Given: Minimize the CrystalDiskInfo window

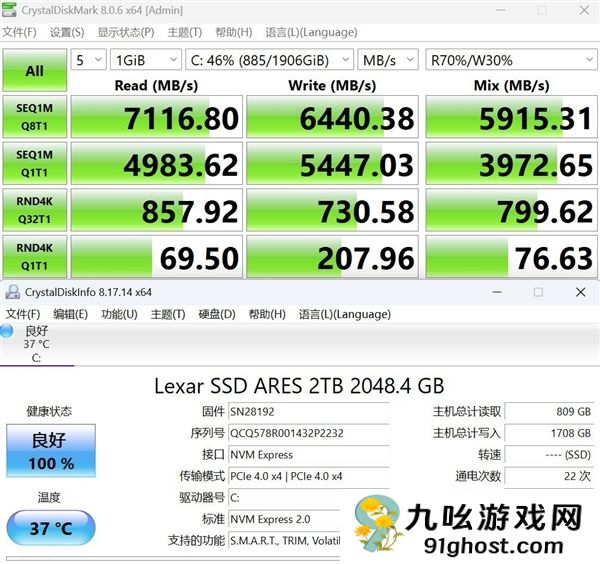Looking at the screenshot, I should [497, 292].
